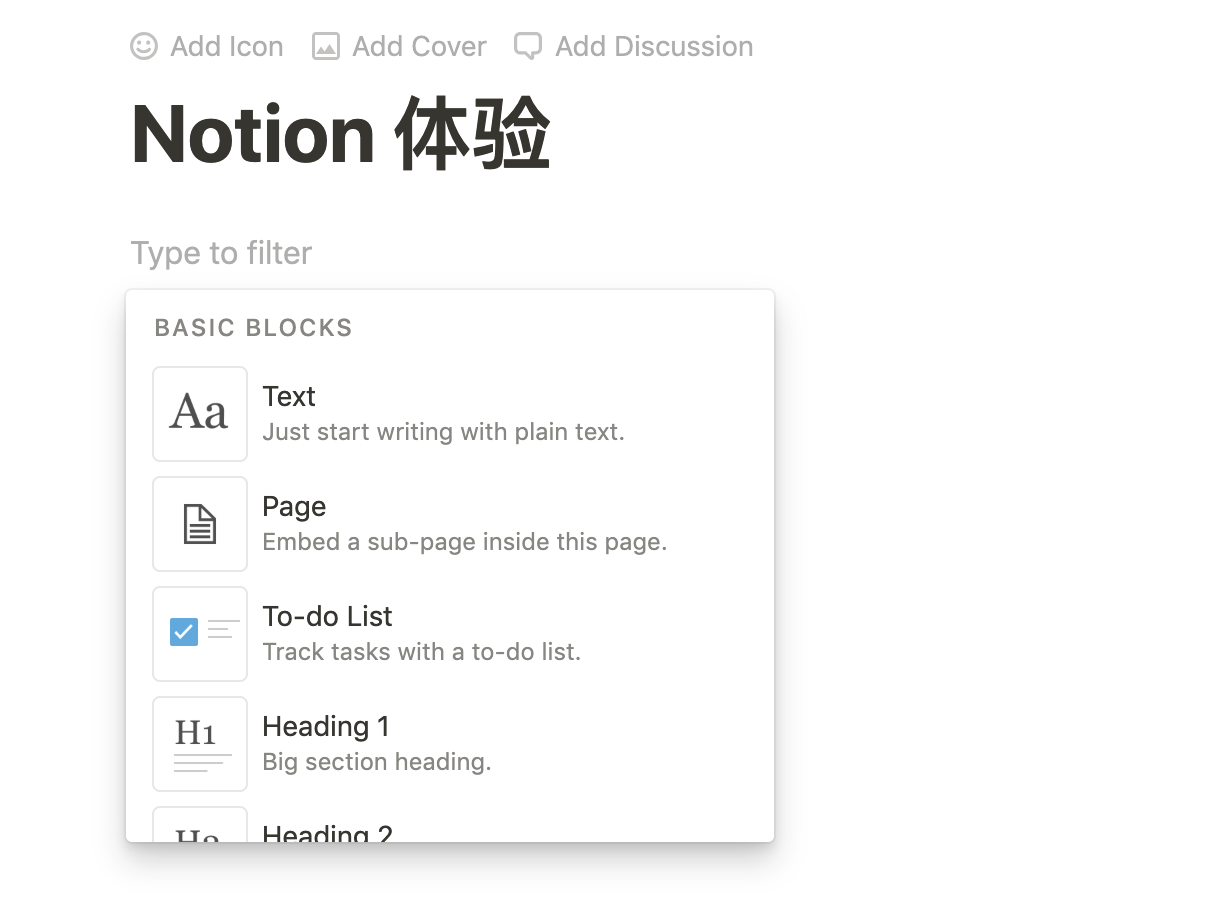Screen dimensions: 1232x916
Task: Click the picture icon beside Add Cover
Action: 326,46
